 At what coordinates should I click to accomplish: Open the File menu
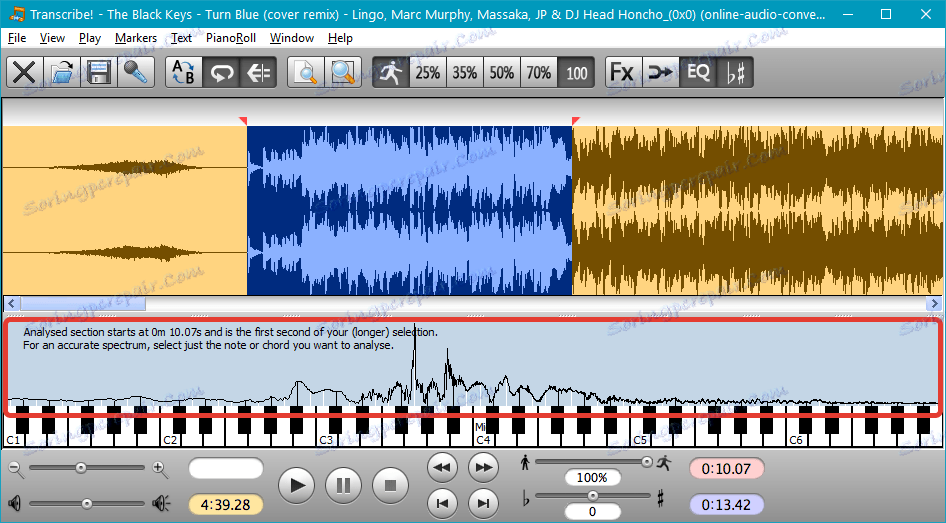17,38
